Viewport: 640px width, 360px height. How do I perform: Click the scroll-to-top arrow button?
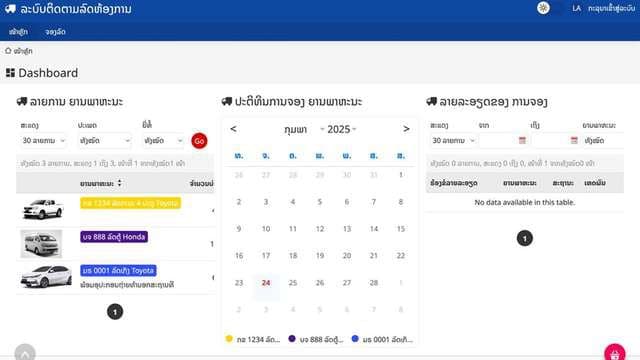click(x=25, y=353)
